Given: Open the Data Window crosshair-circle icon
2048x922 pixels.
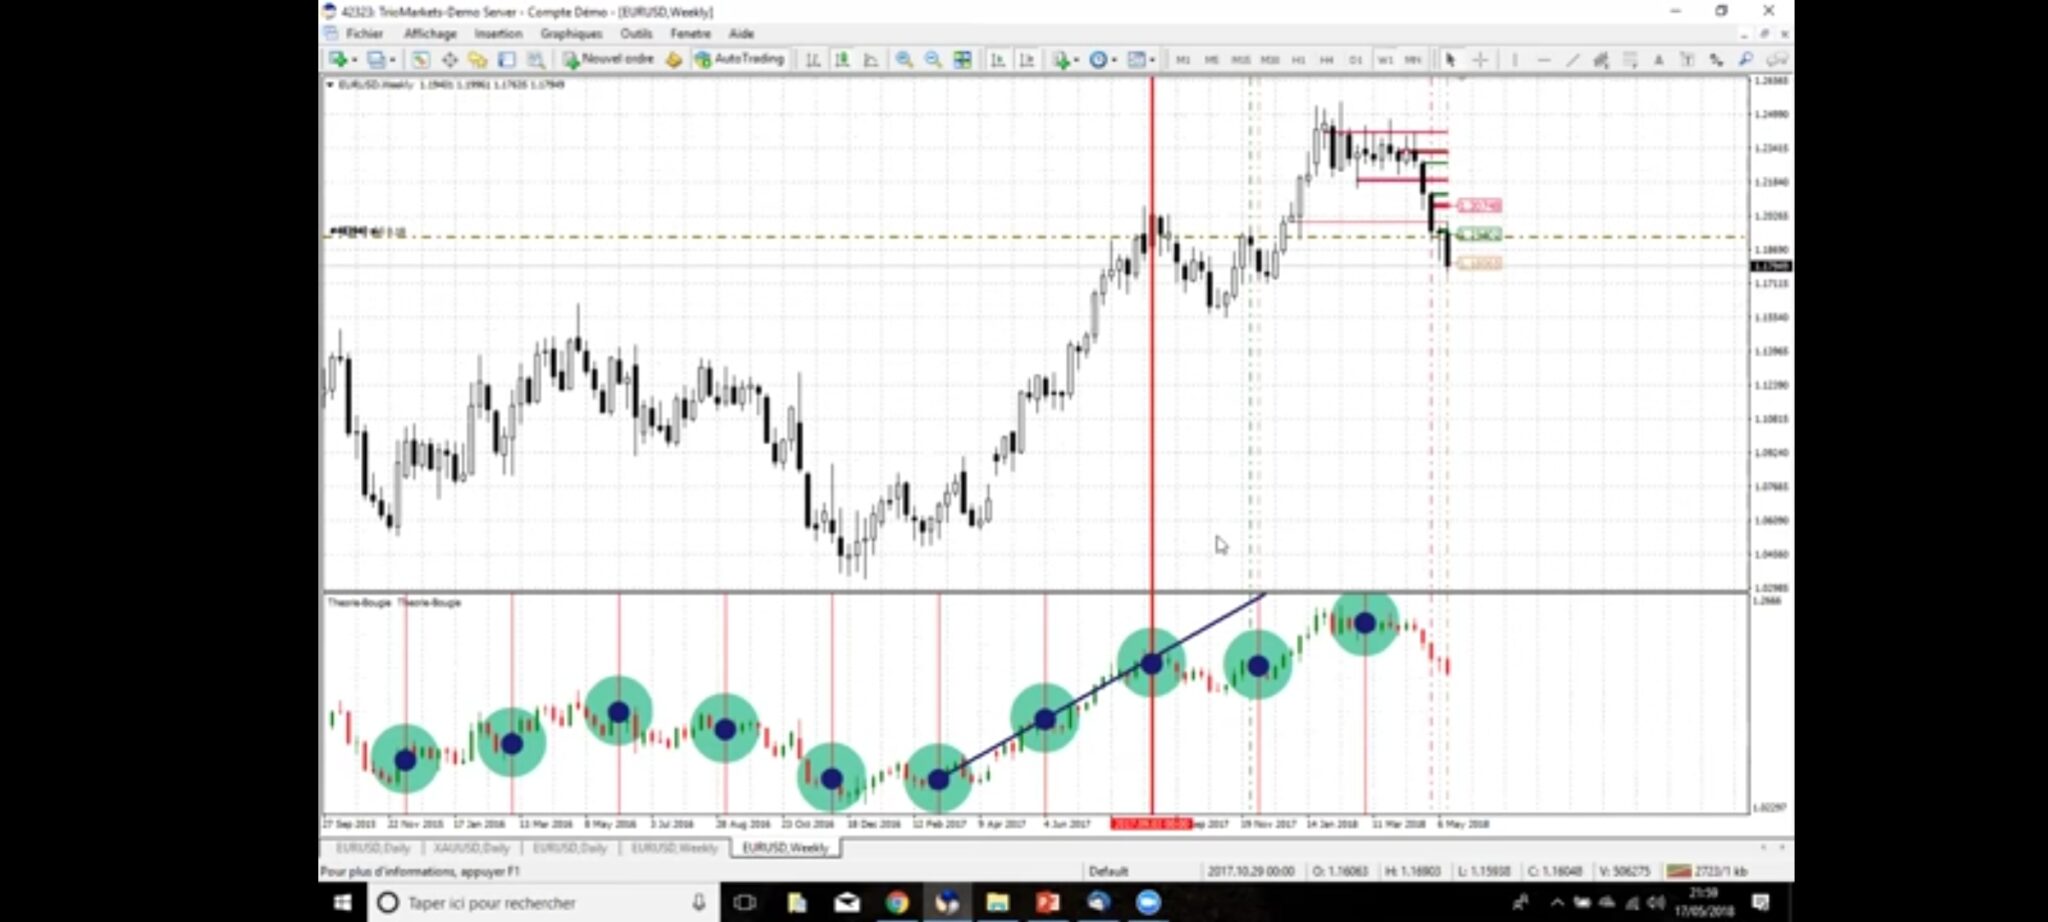Looking at the screenshot, I should pyautogui.click(x=449, y=60).
